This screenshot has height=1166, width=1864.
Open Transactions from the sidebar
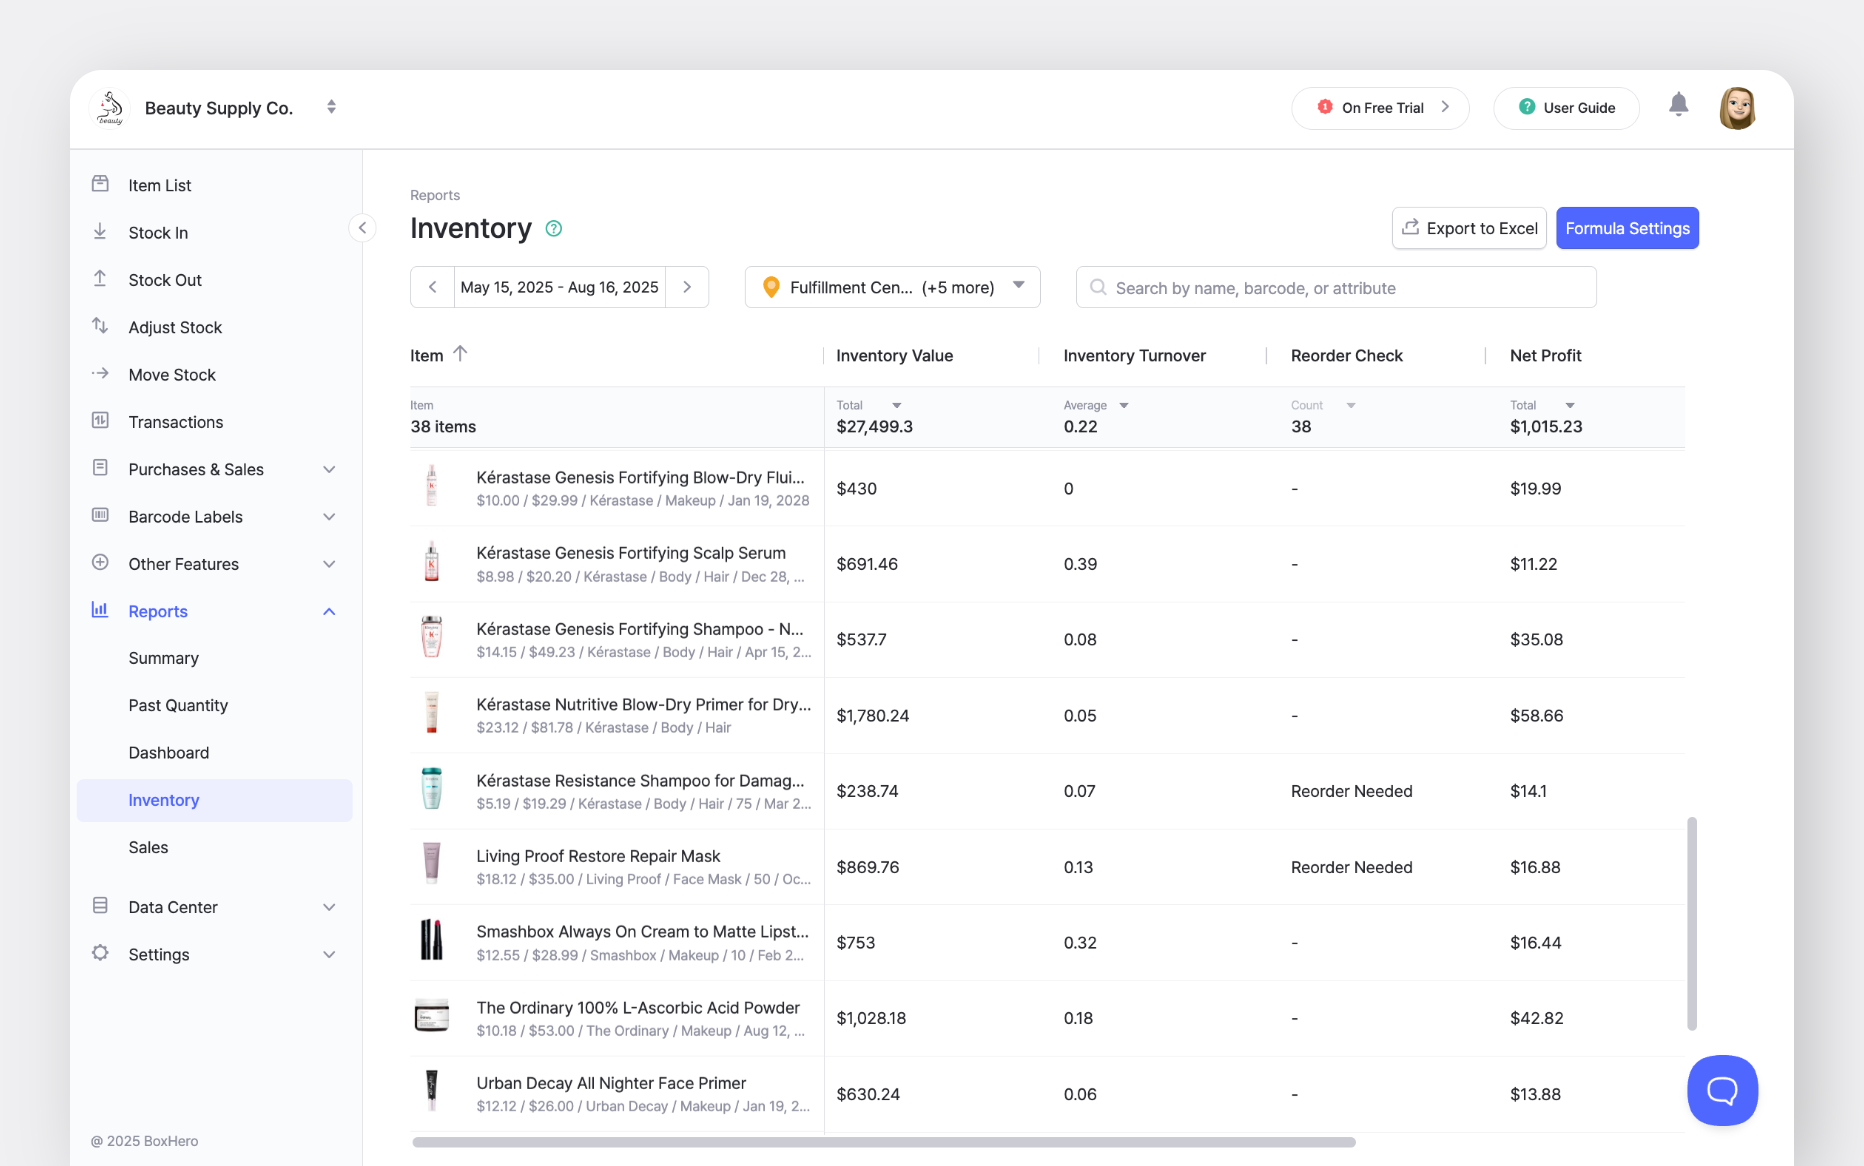coord(176,421)
